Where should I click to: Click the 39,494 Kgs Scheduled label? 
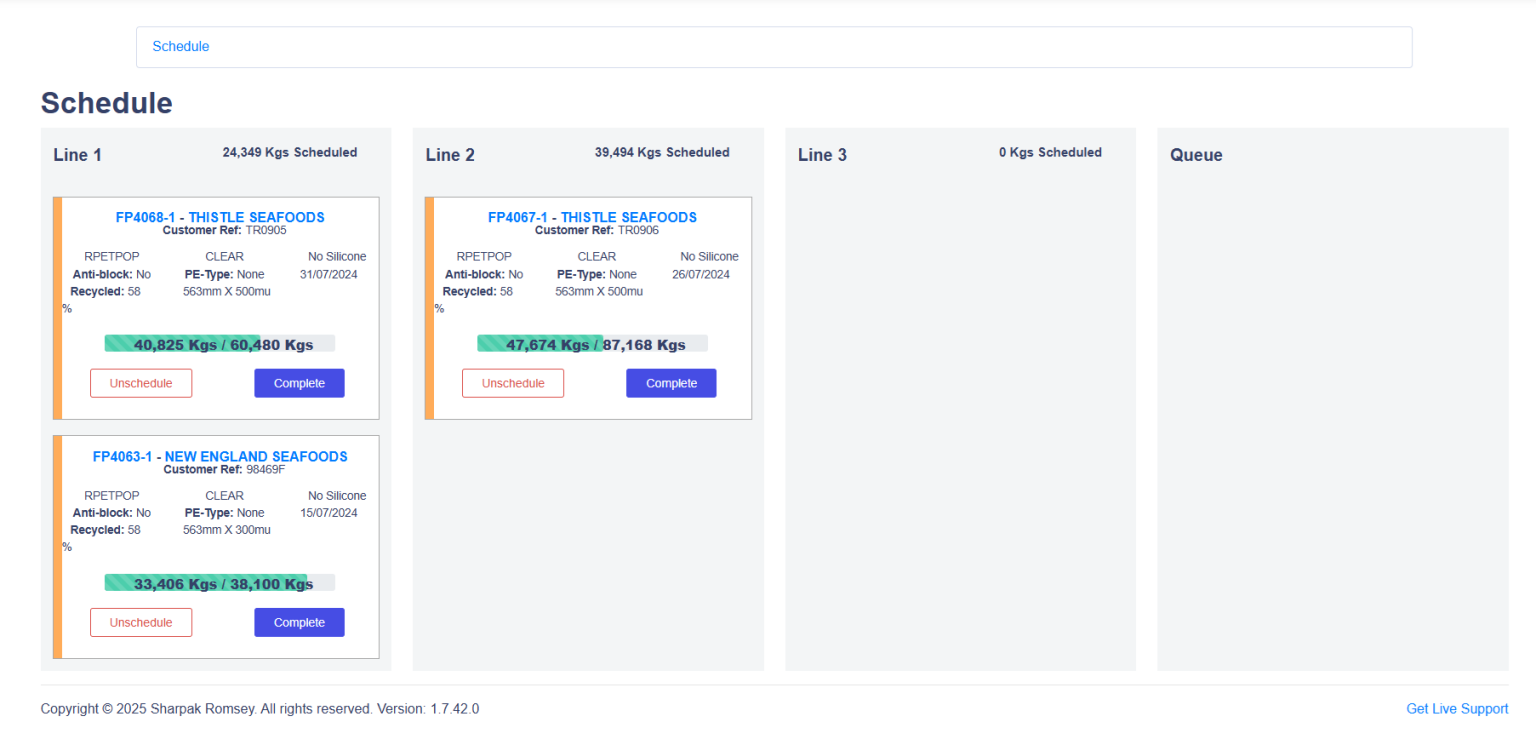pyautogui.click(x=662, y=153)
